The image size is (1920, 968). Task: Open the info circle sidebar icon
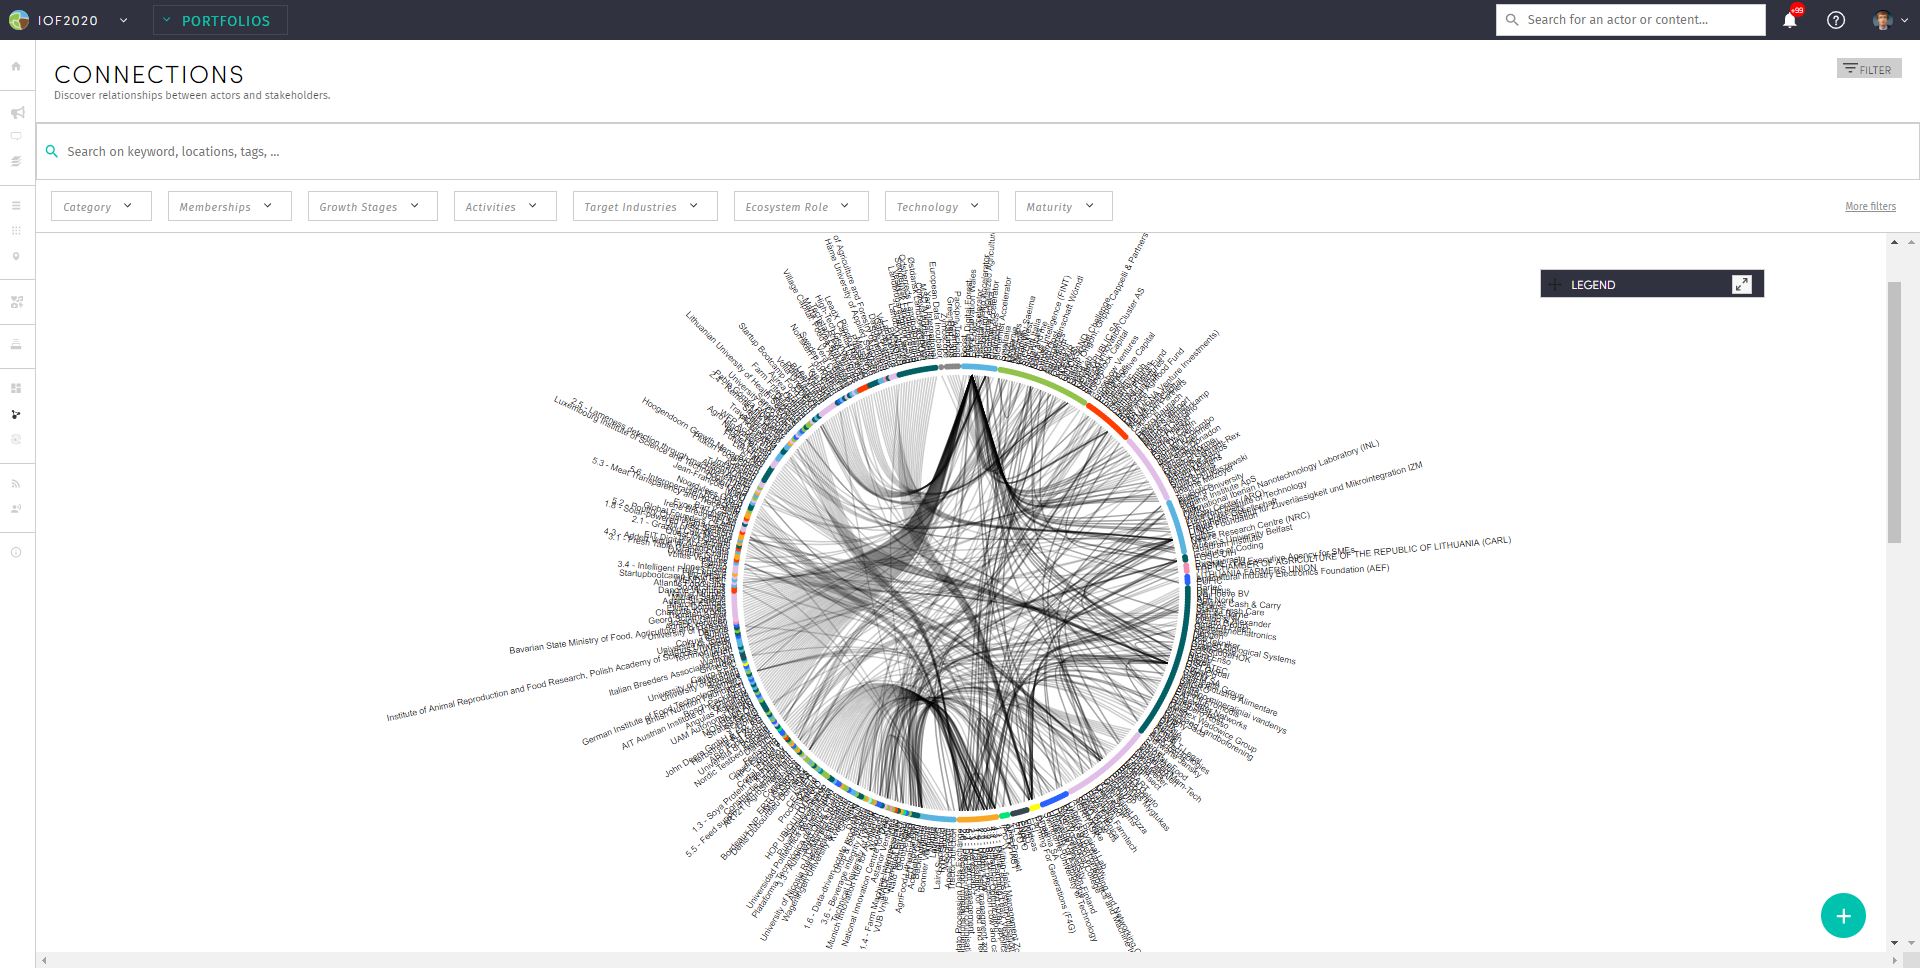click(x=16, y=552)
